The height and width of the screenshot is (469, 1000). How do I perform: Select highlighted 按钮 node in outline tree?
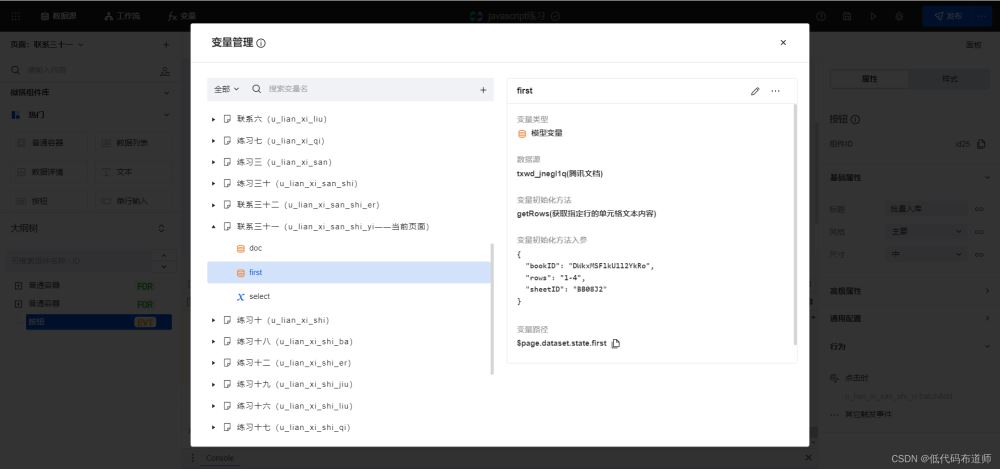tap(99, 322)
